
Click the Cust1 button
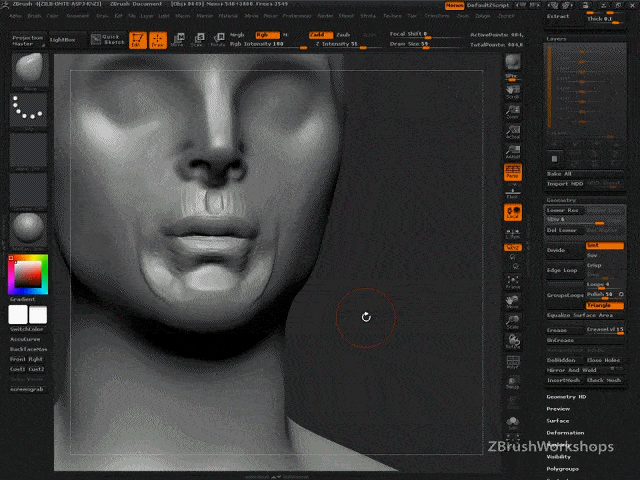point(18,369)
